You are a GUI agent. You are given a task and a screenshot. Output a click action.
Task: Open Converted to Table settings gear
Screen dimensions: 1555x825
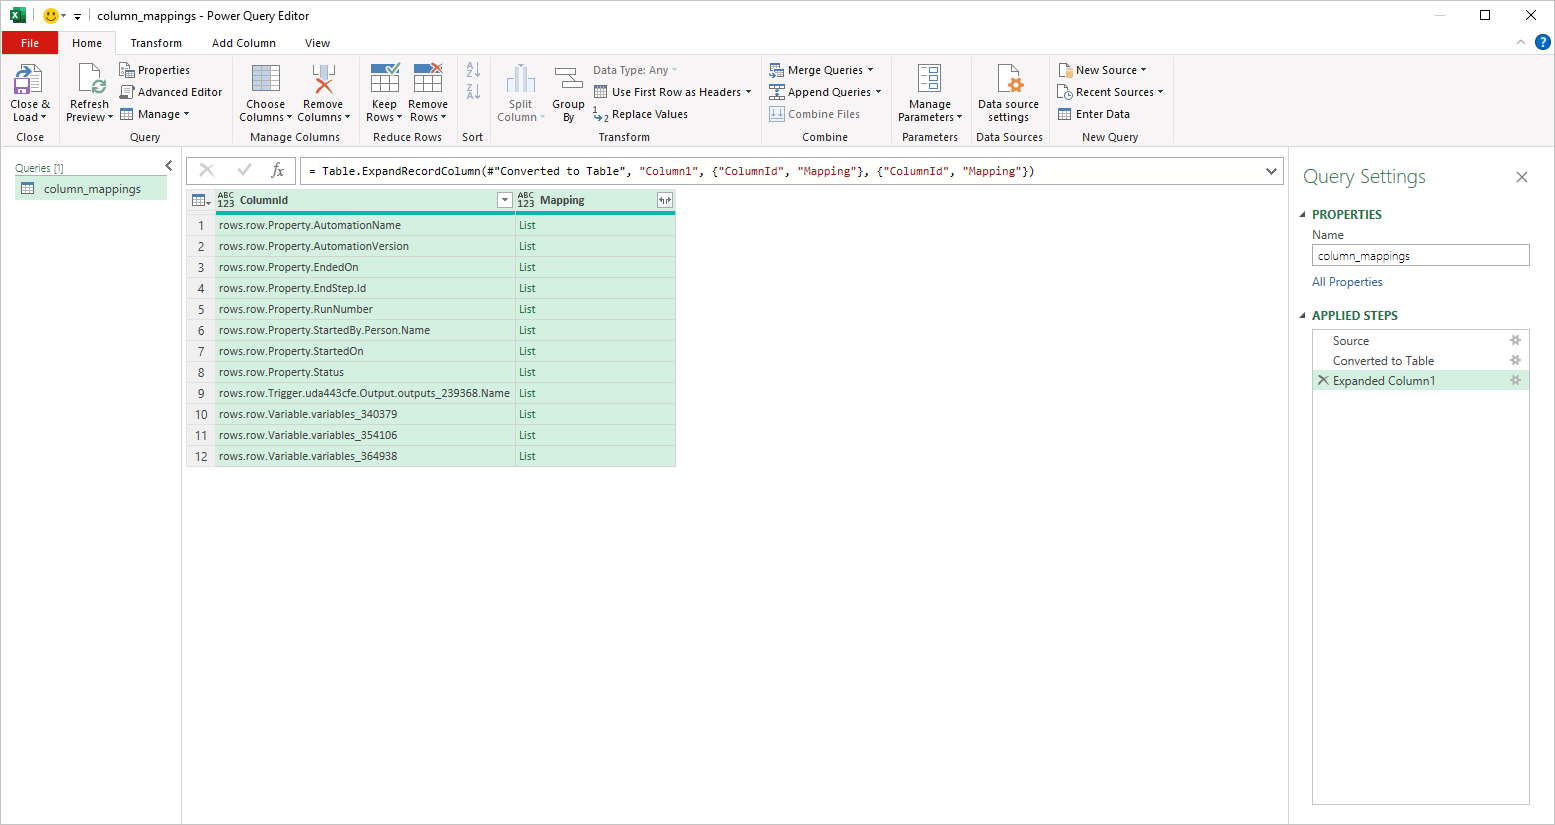tap(1515, 361)
